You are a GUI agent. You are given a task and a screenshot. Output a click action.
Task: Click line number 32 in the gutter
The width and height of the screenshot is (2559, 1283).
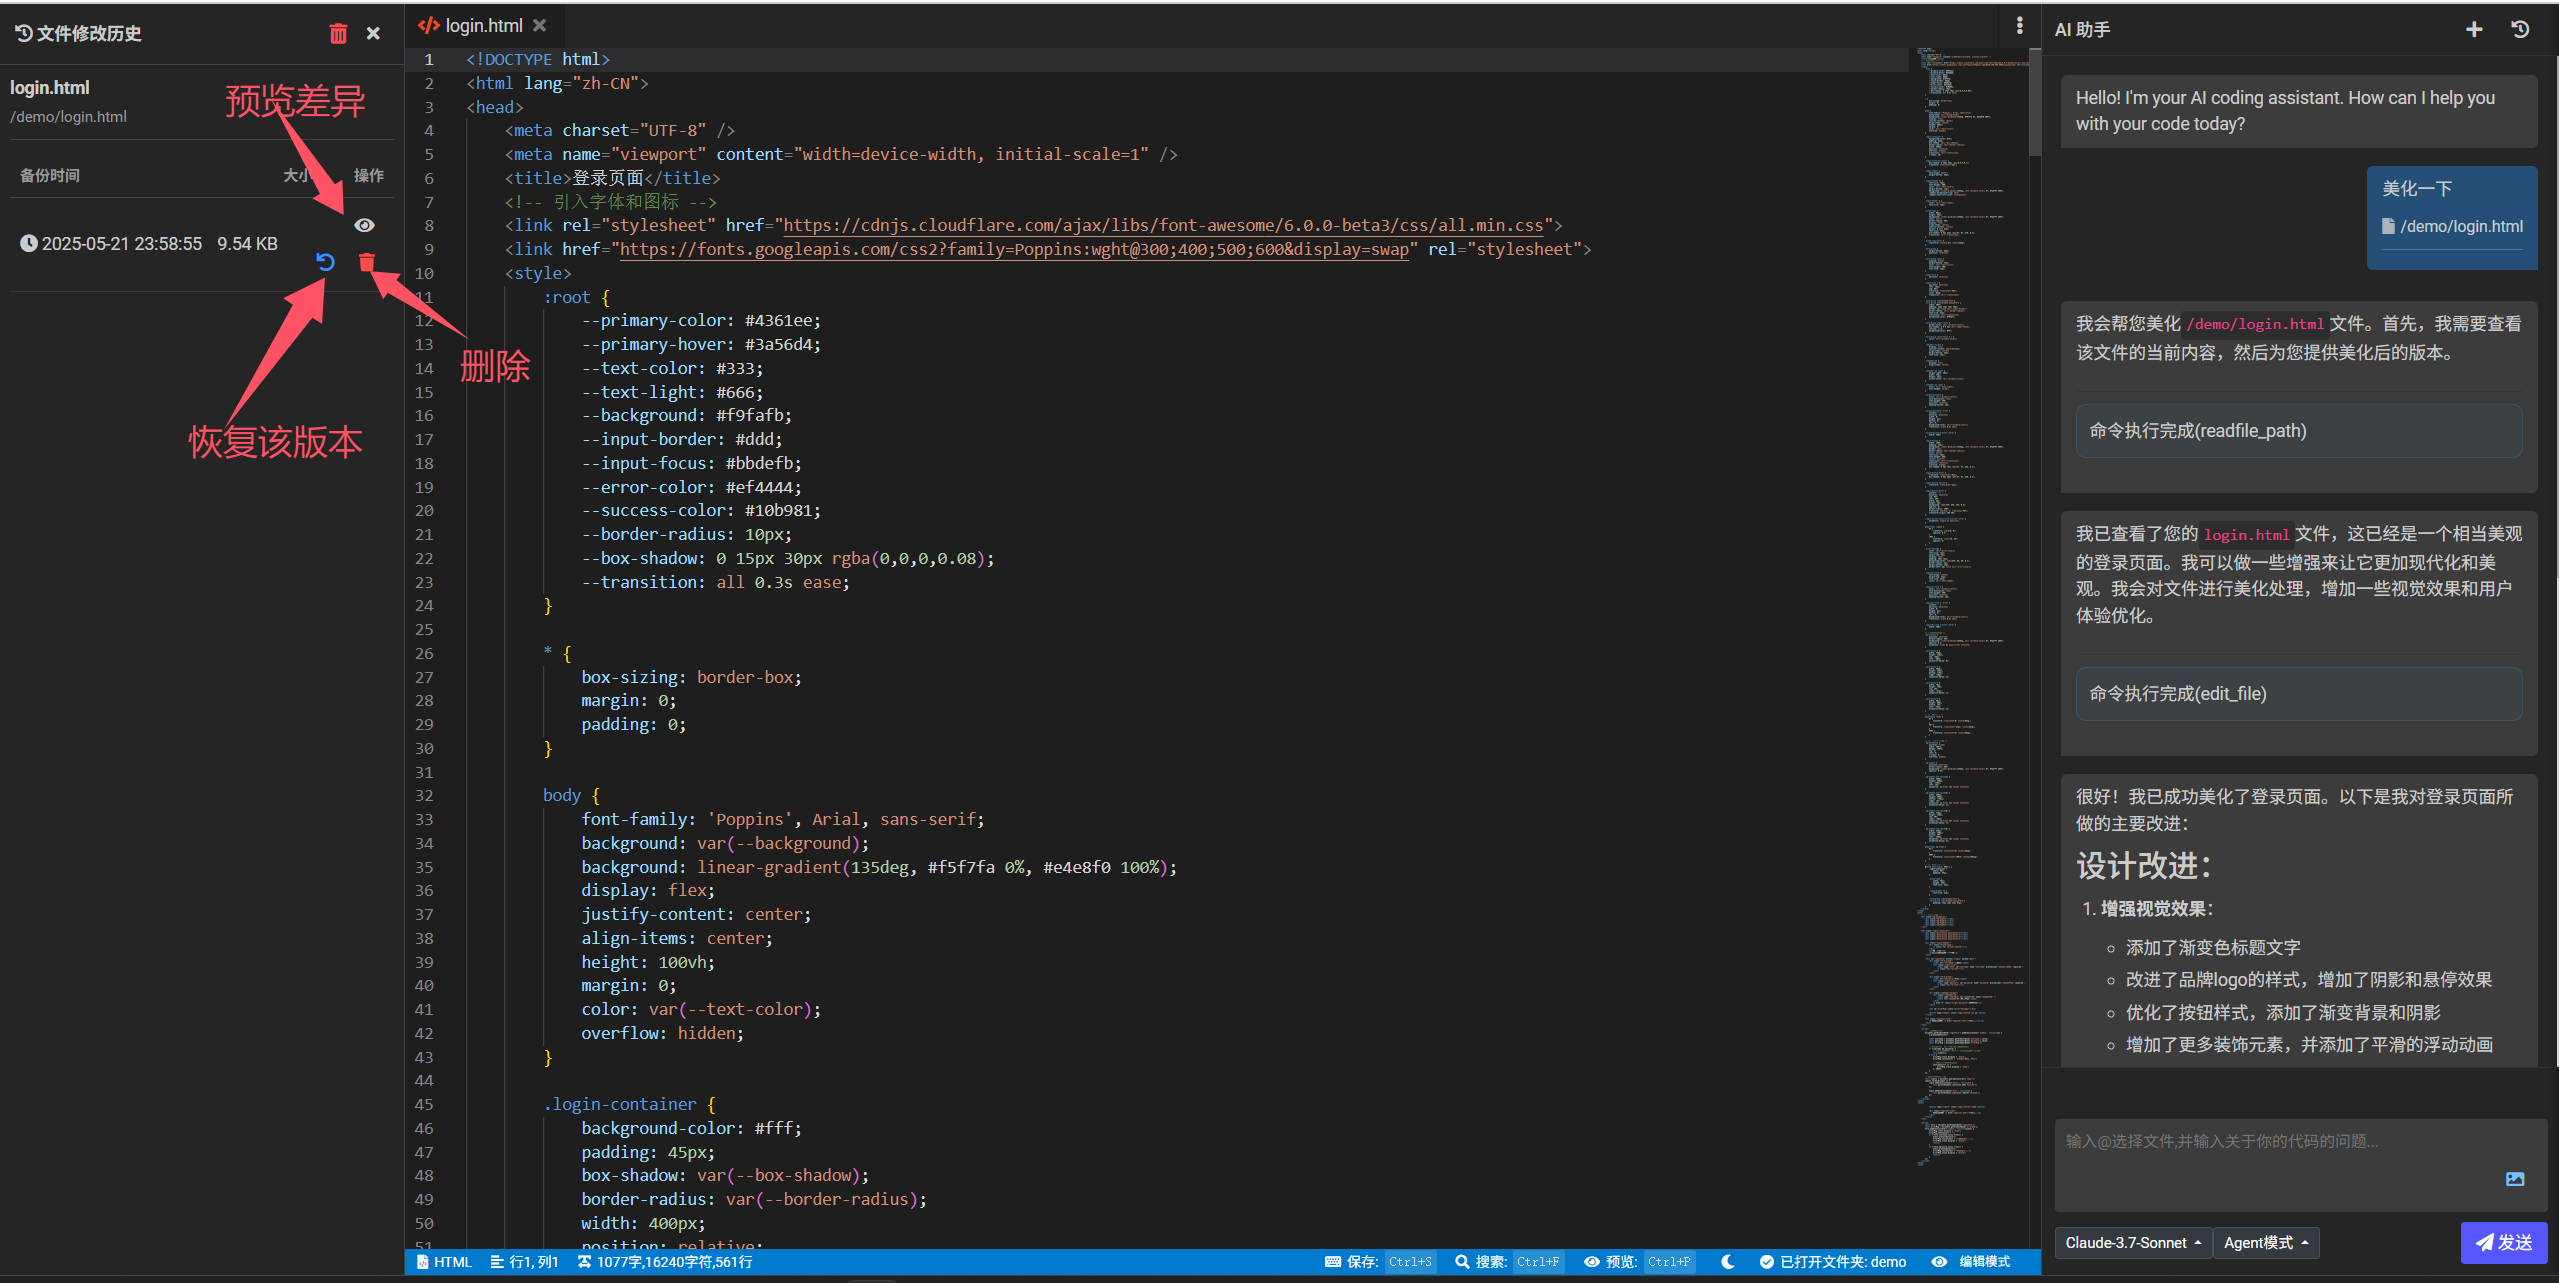[424, 796]
